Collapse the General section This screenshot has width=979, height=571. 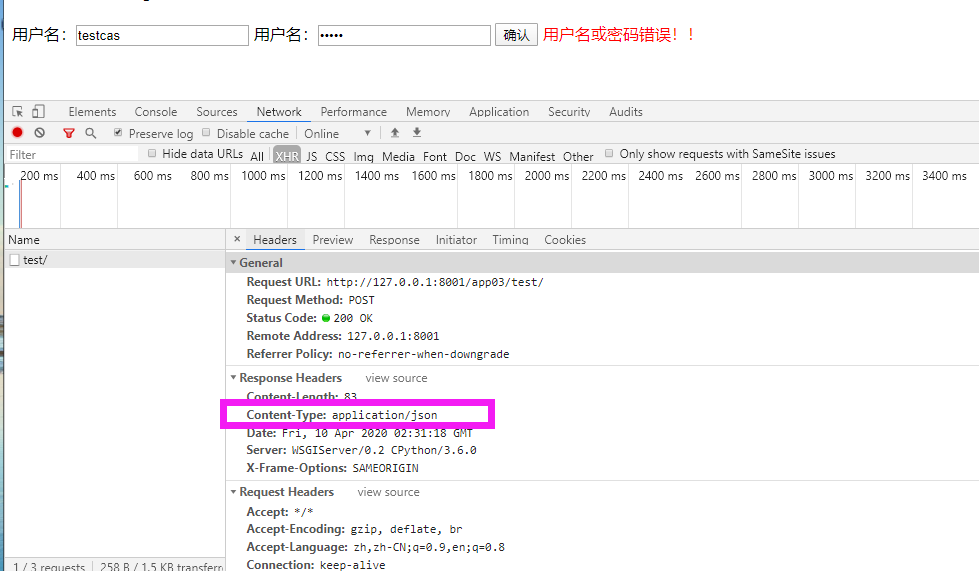[x=233, y=263]
